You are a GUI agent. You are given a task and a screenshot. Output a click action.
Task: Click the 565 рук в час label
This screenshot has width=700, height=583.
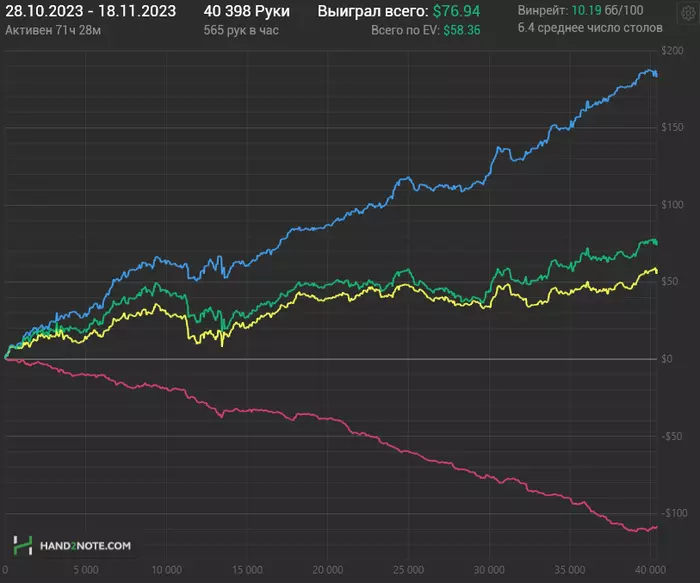(241, 30)
